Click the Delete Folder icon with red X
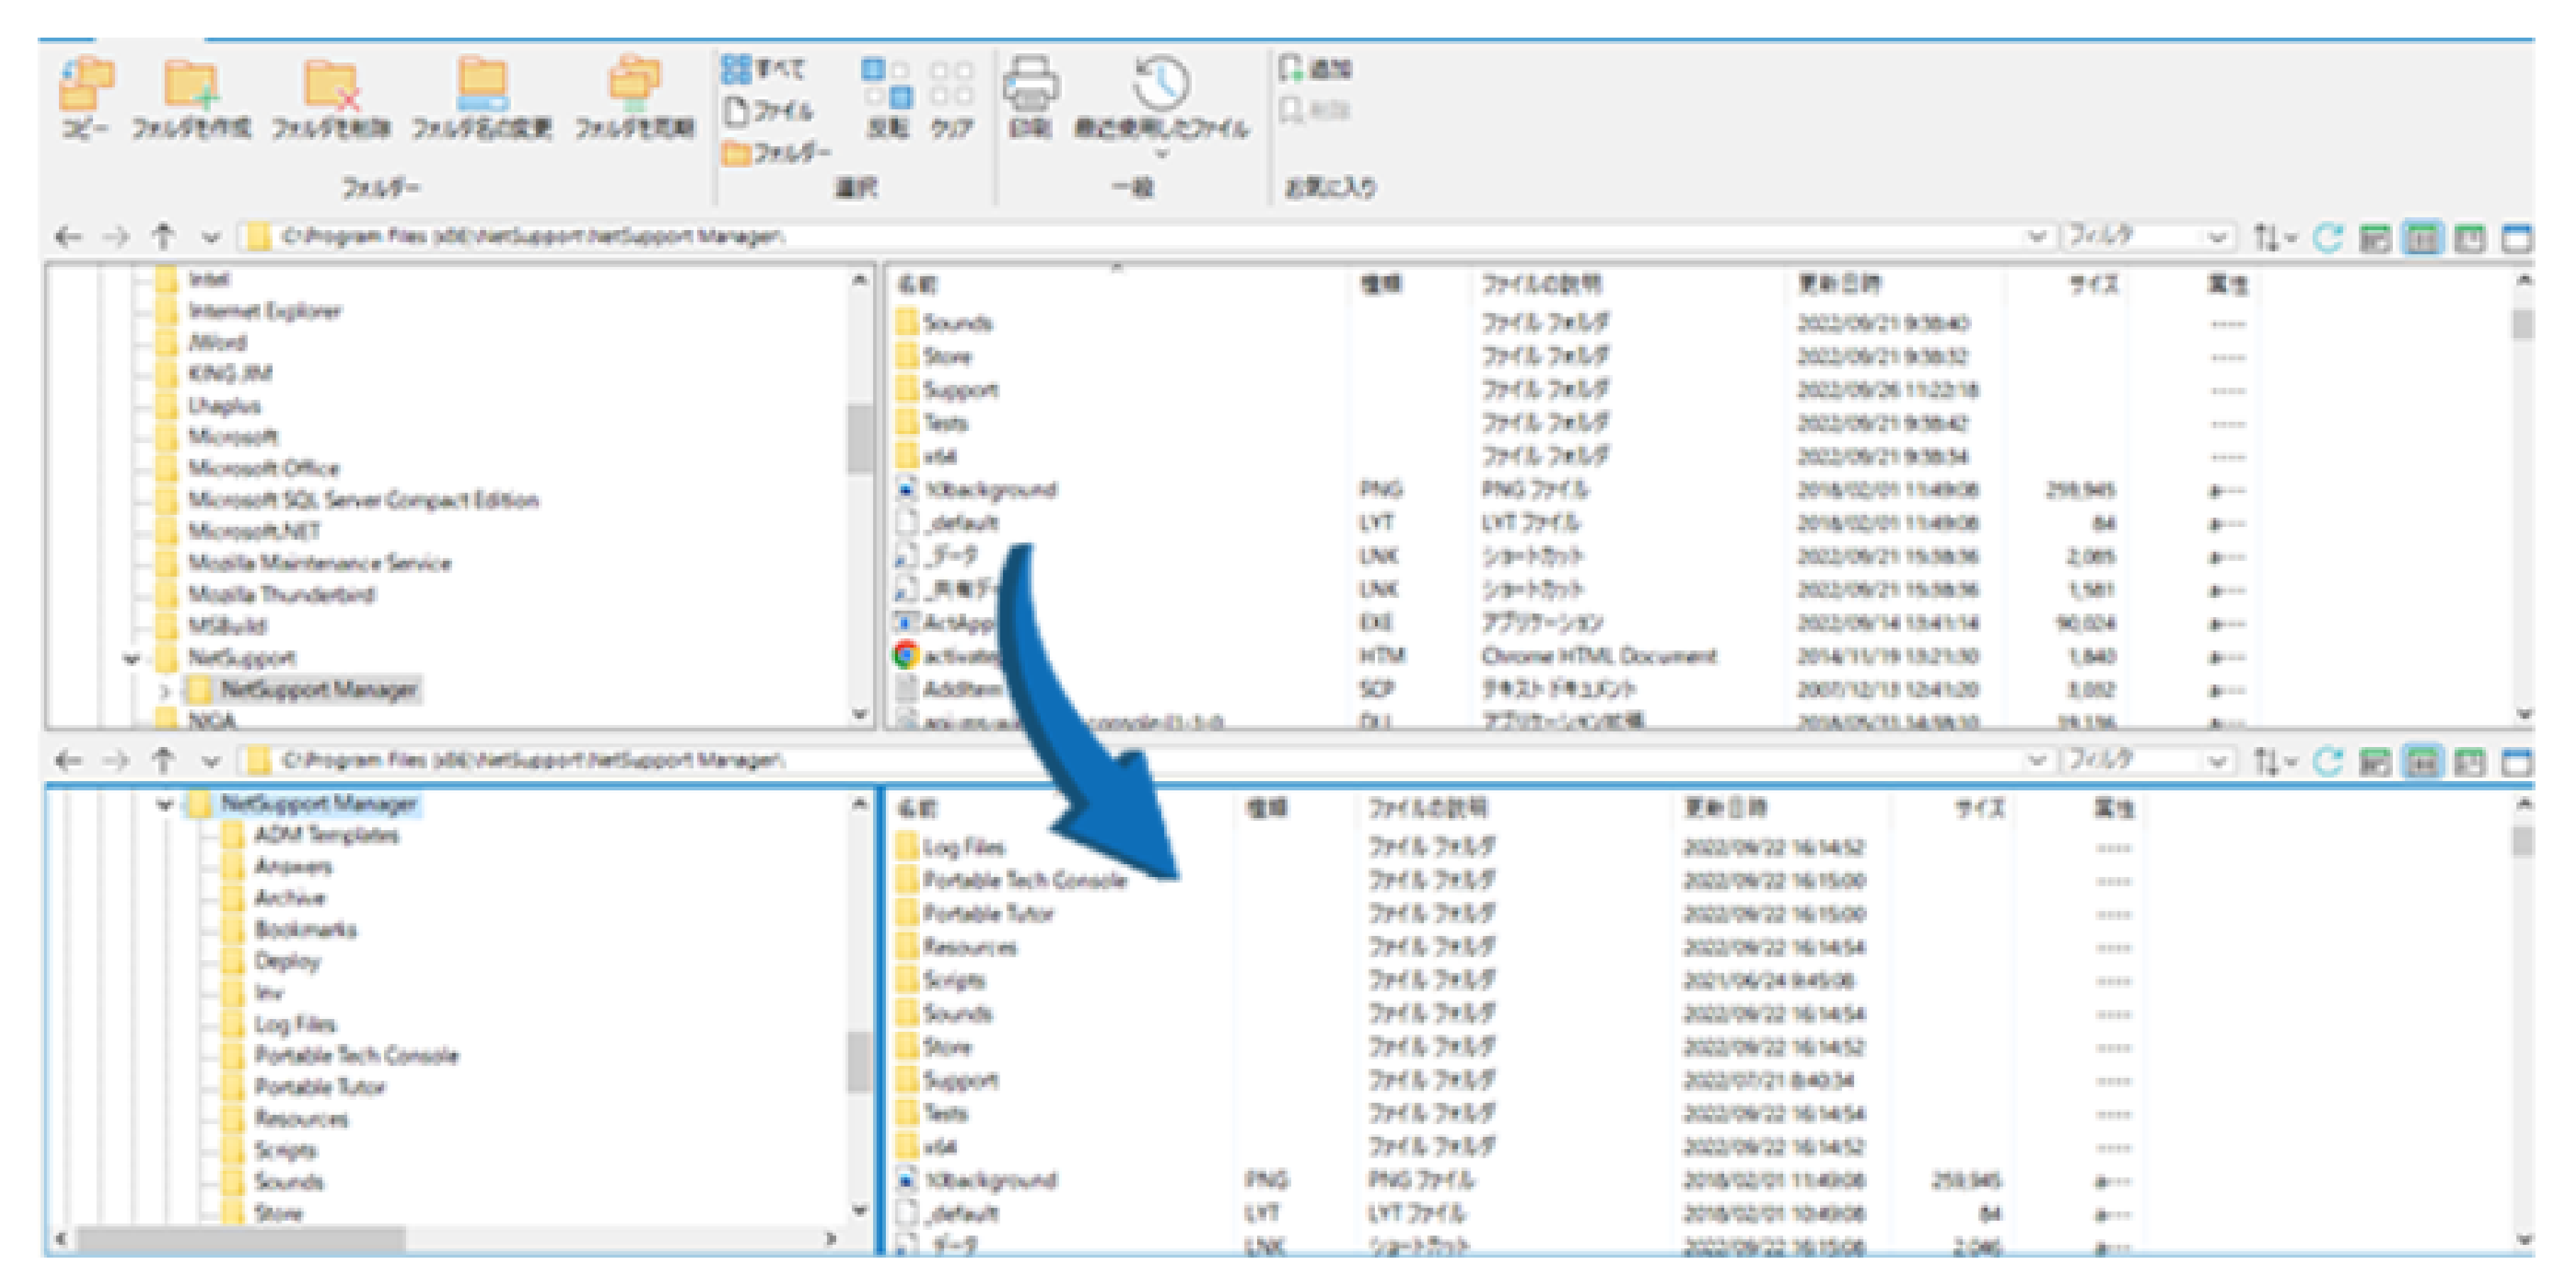Image resolution: width=2576 pixels, height=1286 pixels. tap(331, 86)
